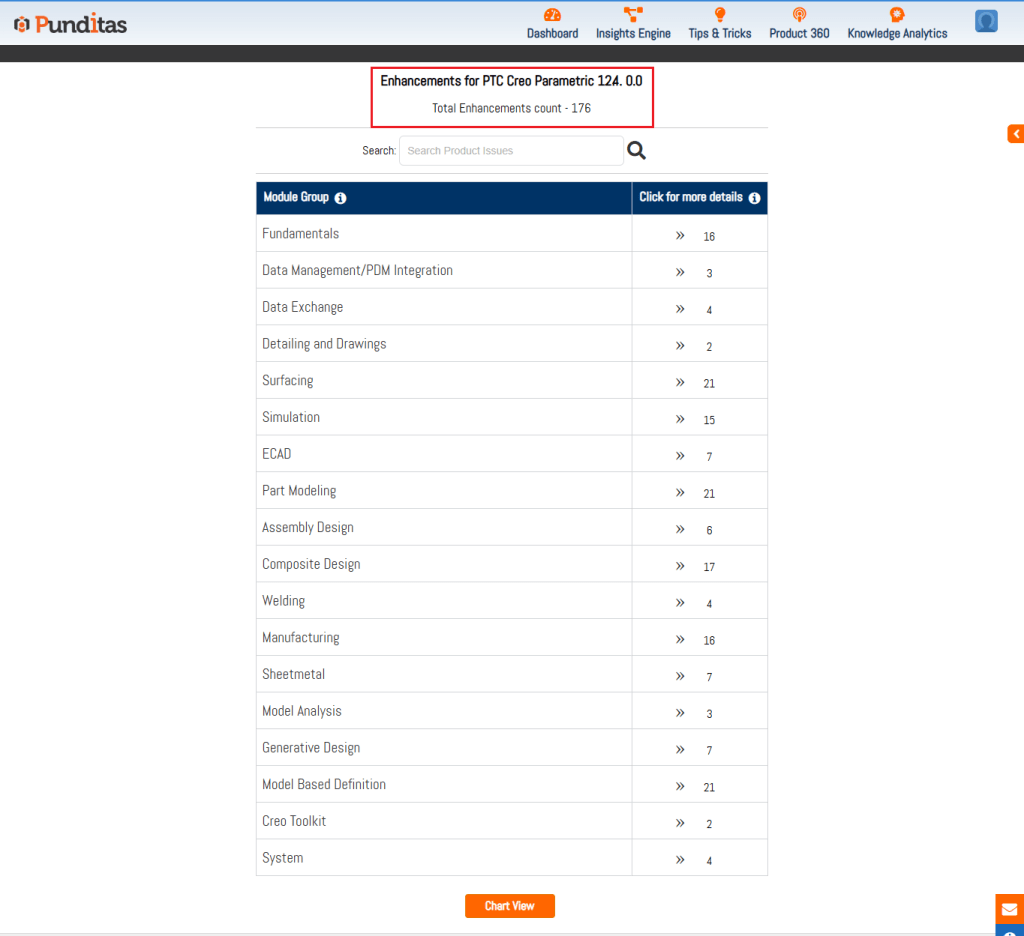Open Tips & Tricks lightbulb icon
The image size is (1024, 936).
tap(719, 15)
